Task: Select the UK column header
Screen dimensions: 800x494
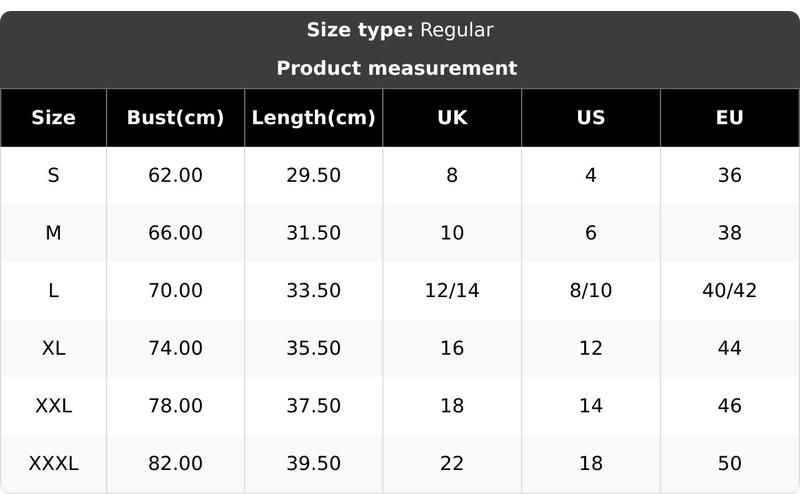Action: tap(452, 118)
